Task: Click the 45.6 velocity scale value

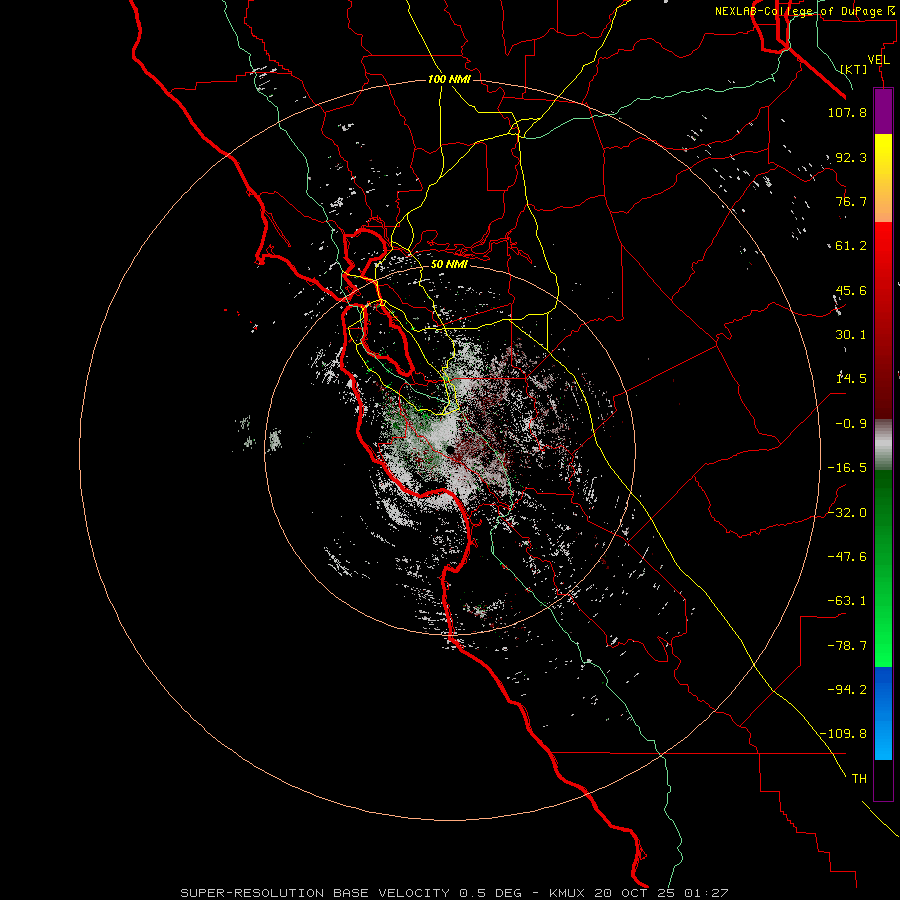Action: point(851,290)
